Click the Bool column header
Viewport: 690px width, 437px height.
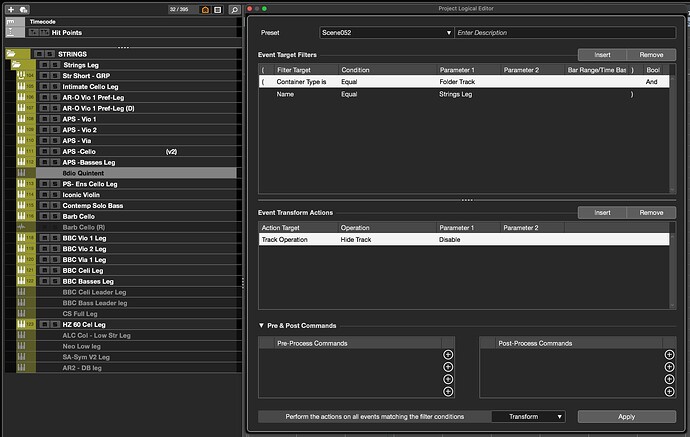653,70
